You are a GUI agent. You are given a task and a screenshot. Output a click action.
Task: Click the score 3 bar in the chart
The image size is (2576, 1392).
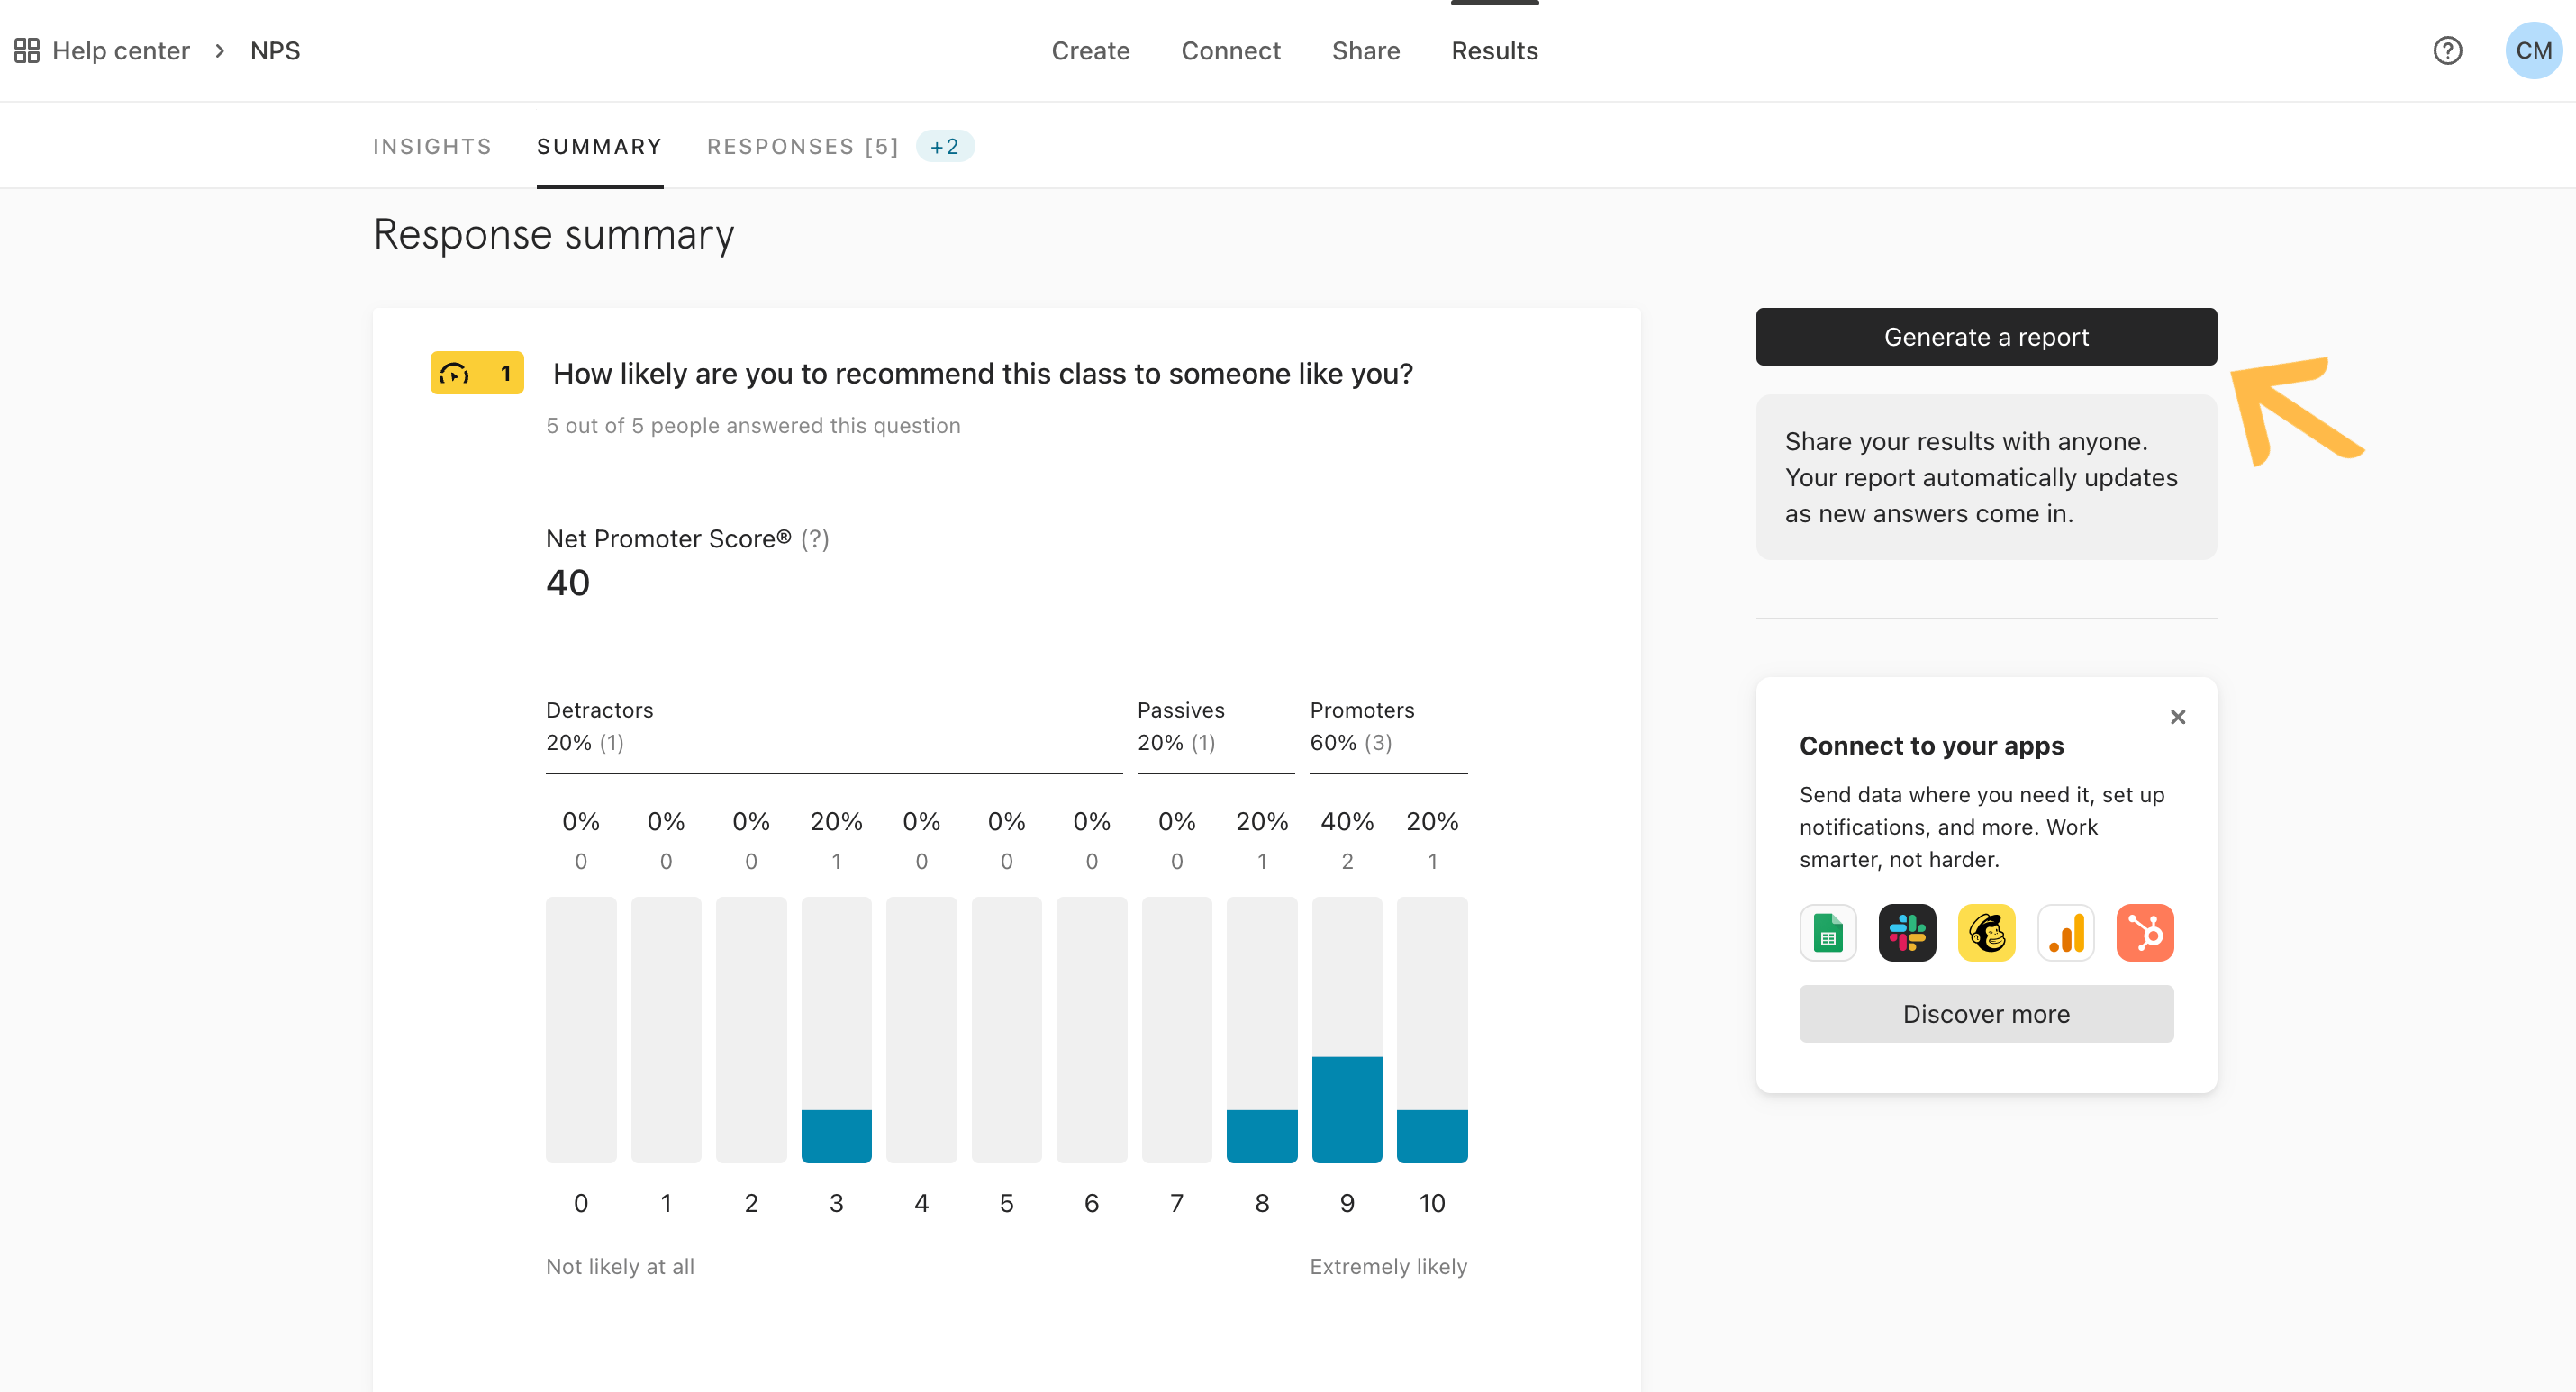pos(836,1030)
